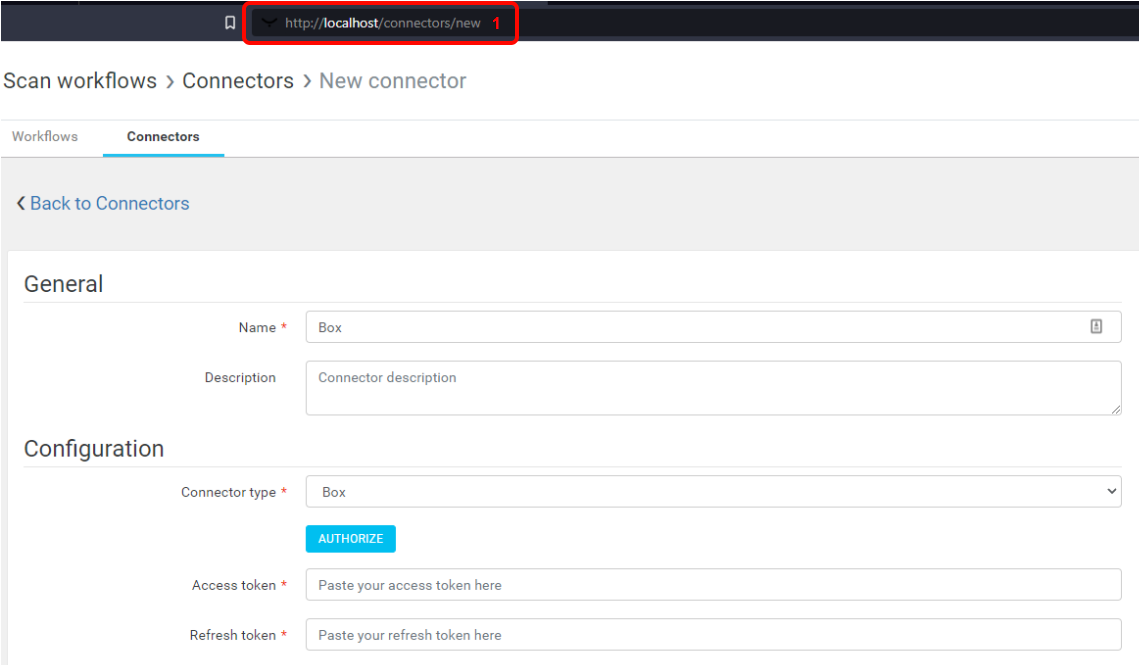The height and width of the screenshot is (665, 1139).
Task: Click the Connector type field label
Action: 228,492
